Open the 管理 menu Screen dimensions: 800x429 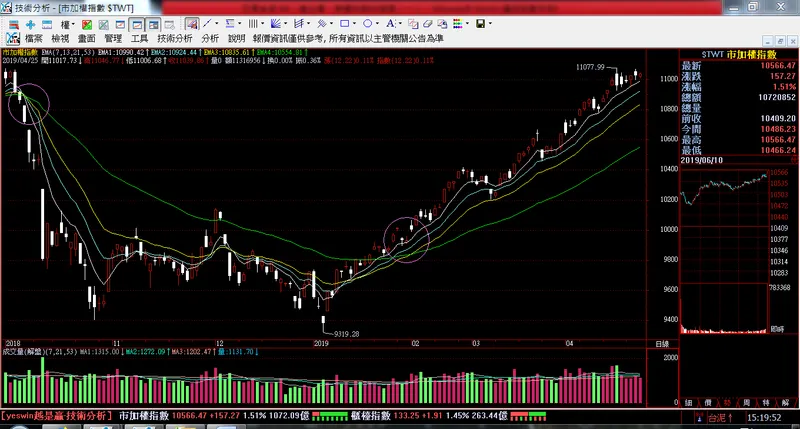pos(113,38)
